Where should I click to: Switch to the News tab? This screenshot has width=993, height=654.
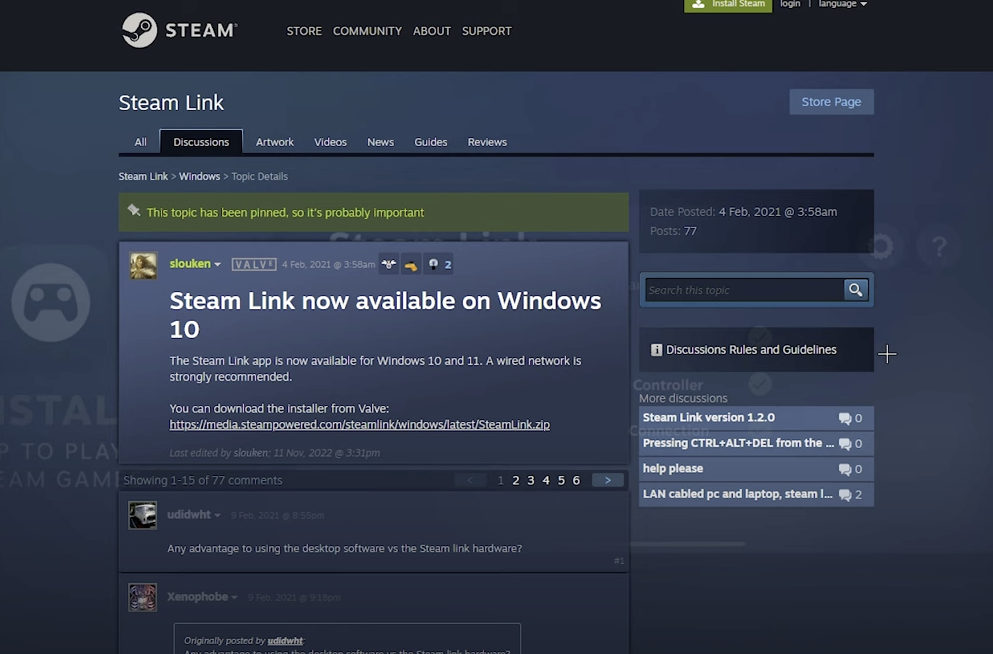[381, 142]
